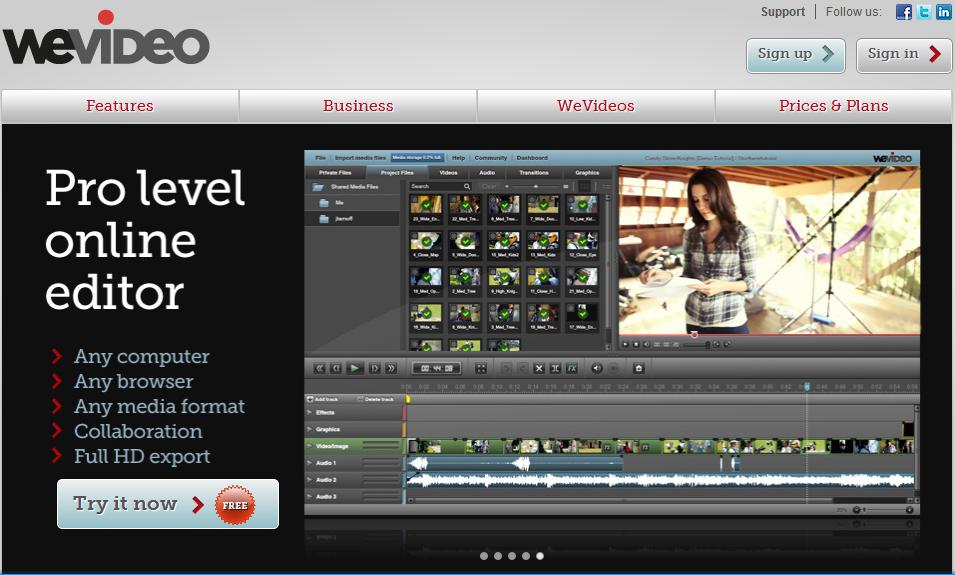Open the Features navigation tab
This screenshot has width=955, height=575.
point(120,106)
